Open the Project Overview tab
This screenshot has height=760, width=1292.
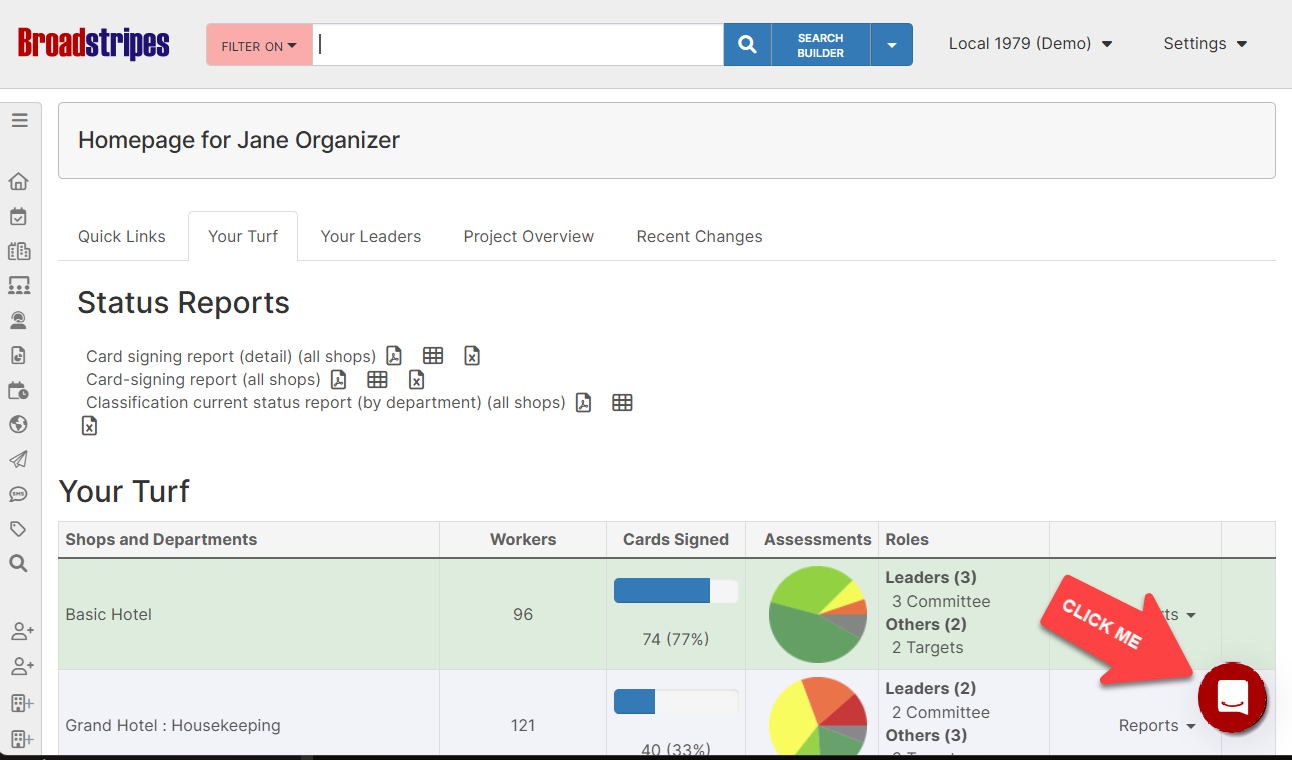(529, 237)
